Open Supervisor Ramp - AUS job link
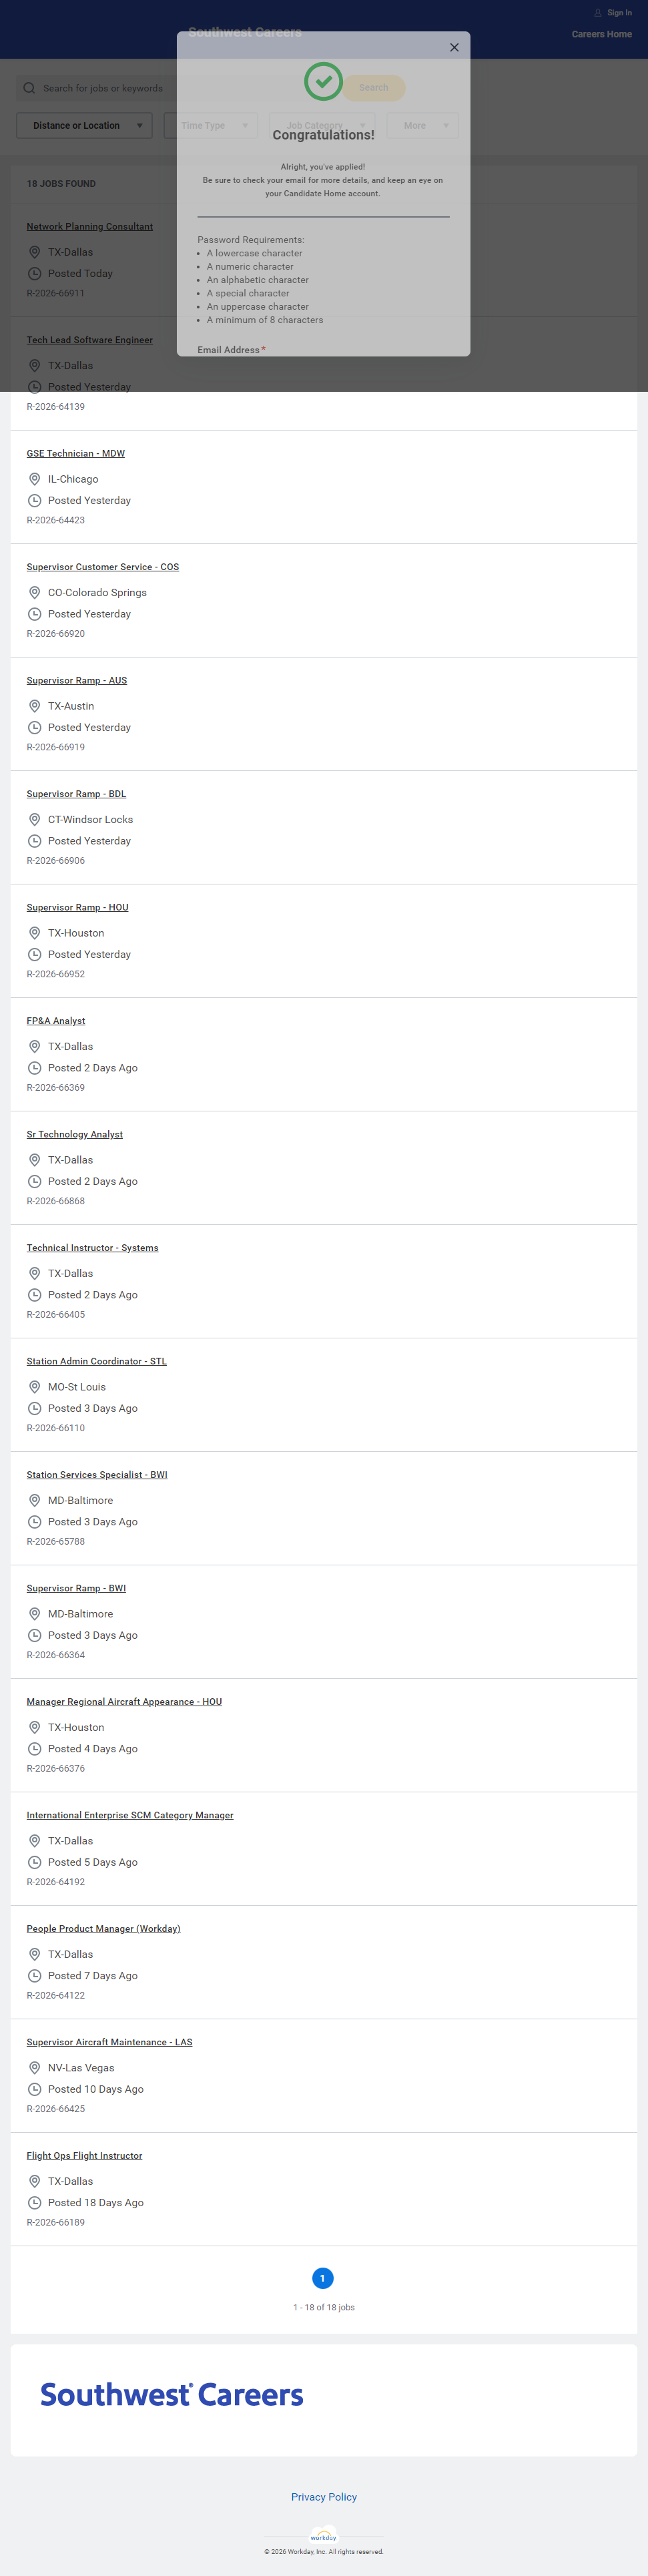 77,681
